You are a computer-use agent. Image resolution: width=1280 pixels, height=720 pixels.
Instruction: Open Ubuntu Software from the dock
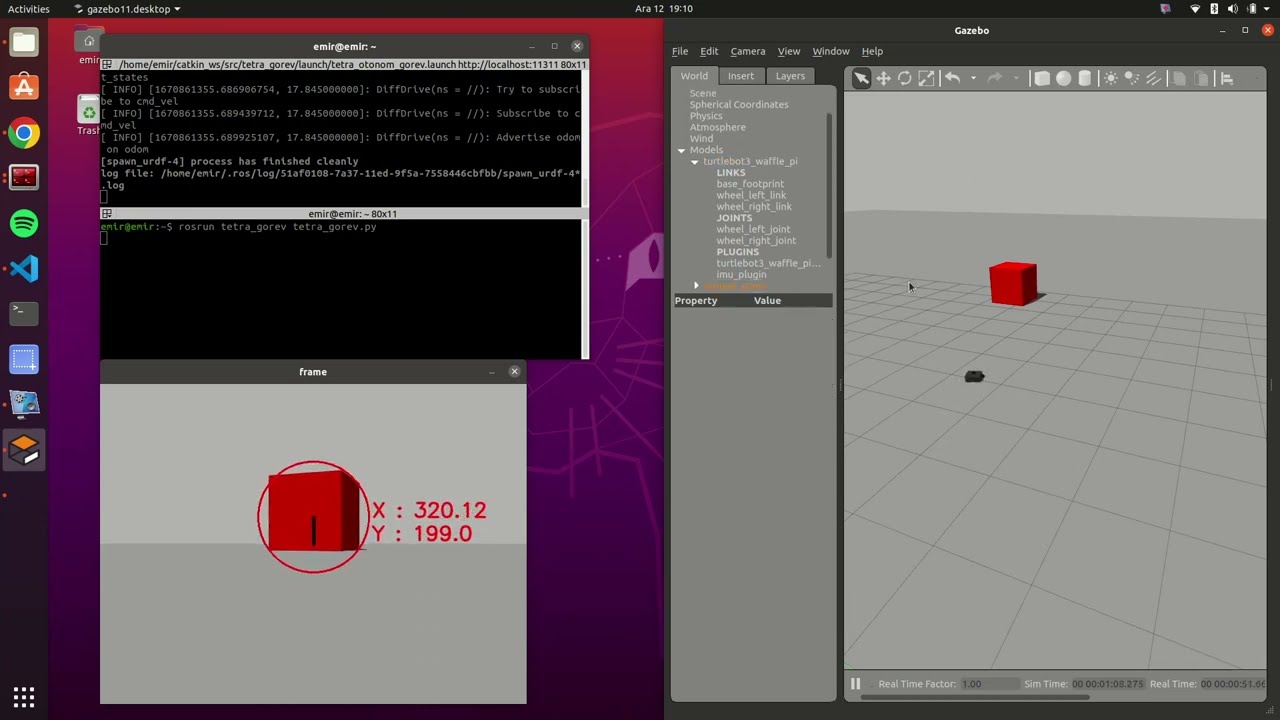point(24,87)
